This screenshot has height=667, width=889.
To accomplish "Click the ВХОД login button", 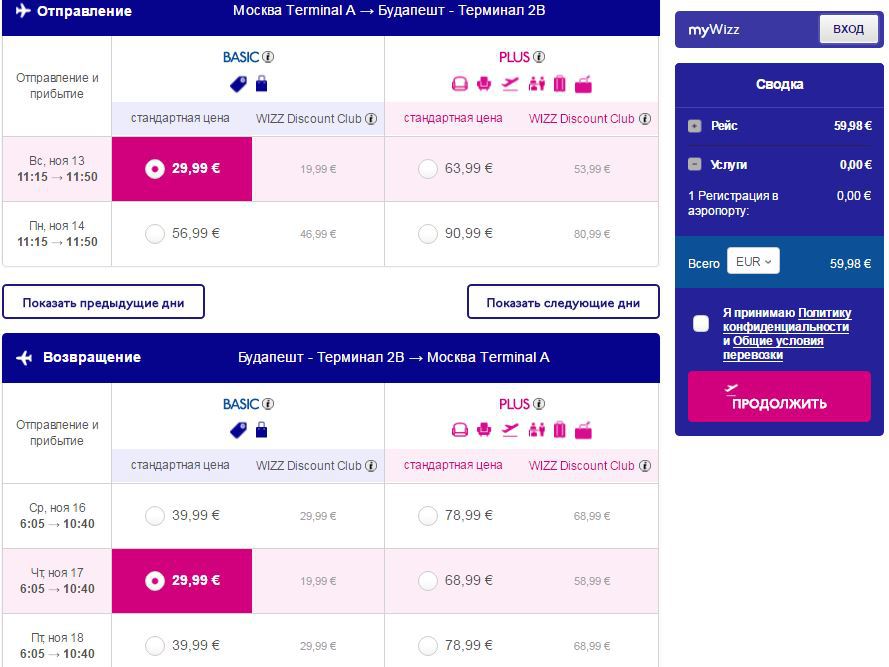I will [848, 29].
